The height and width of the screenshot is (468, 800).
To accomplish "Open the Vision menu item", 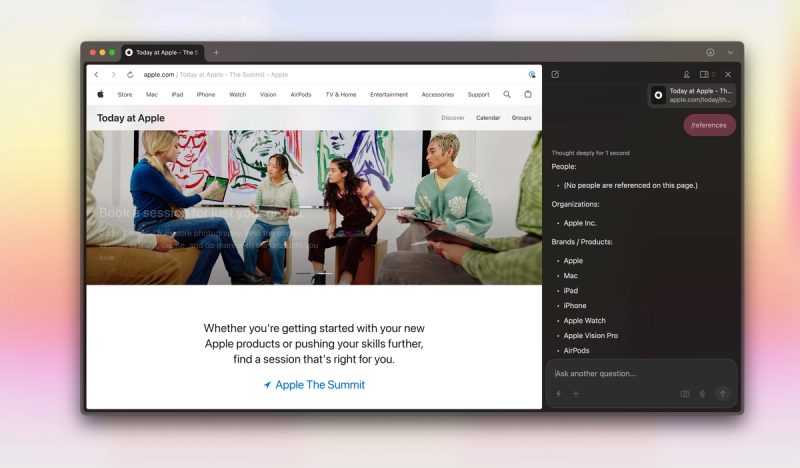I will [268, 94].
